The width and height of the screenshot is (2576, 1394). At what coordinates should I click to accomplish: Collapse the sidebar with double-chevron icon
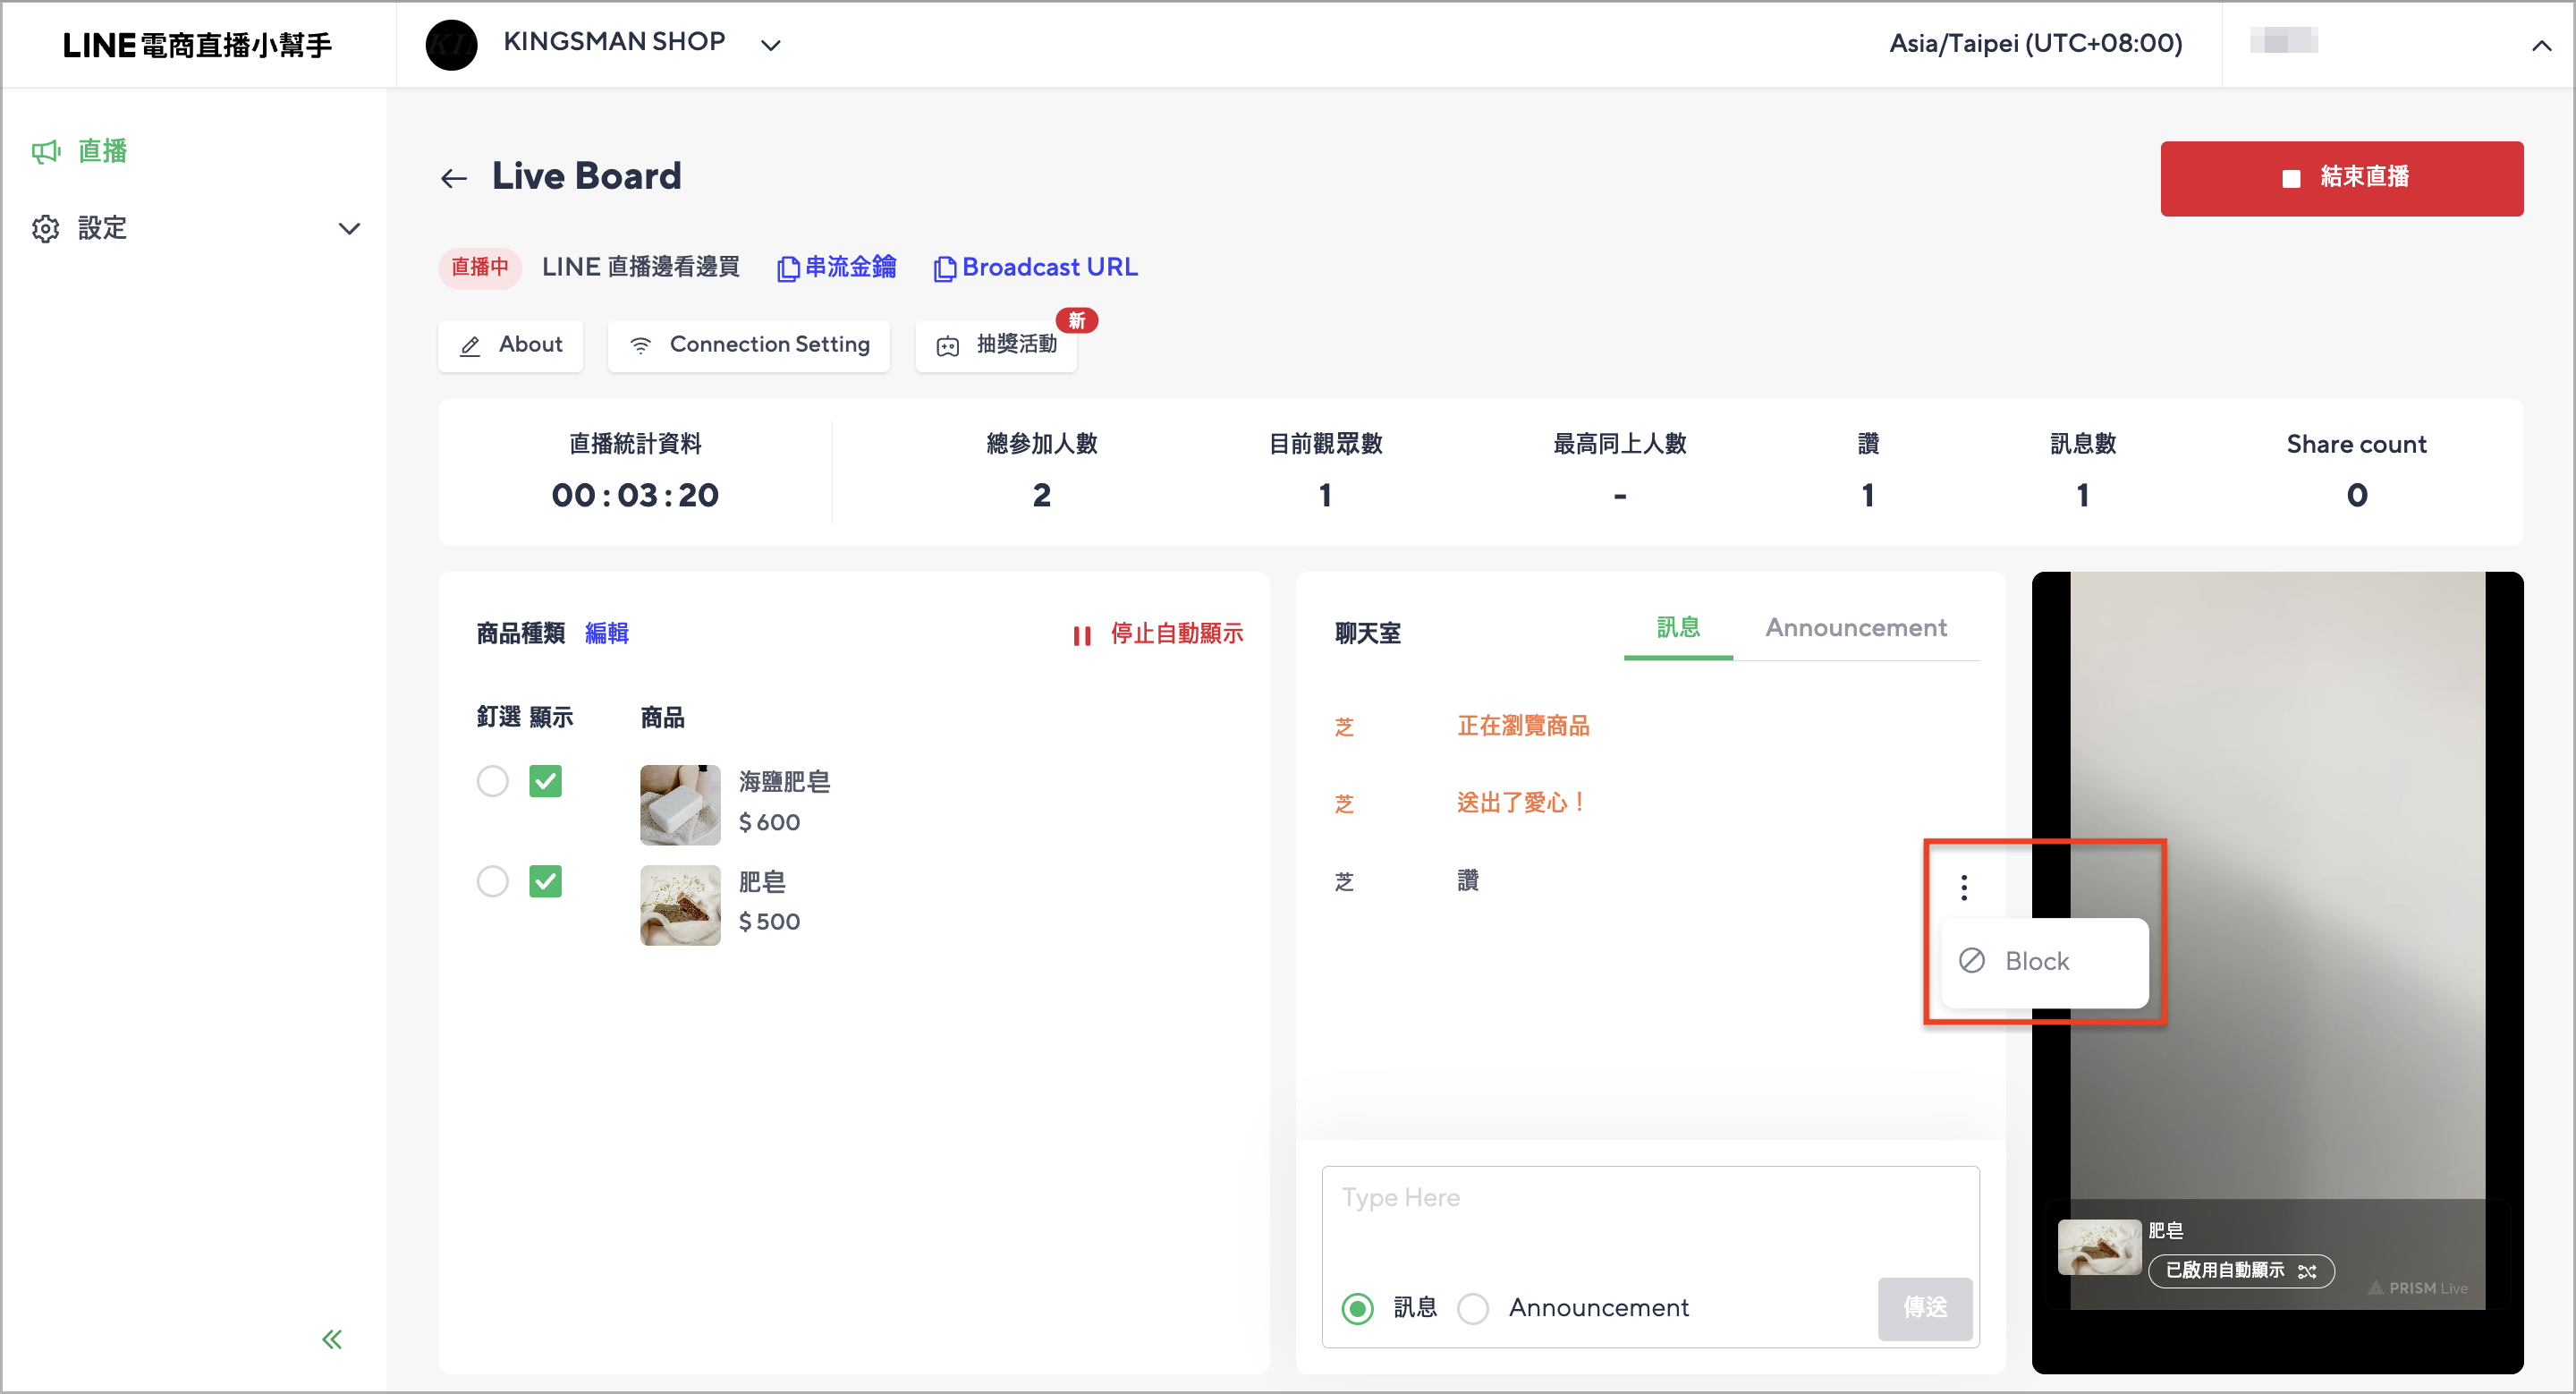click(x=332, y=1339)
